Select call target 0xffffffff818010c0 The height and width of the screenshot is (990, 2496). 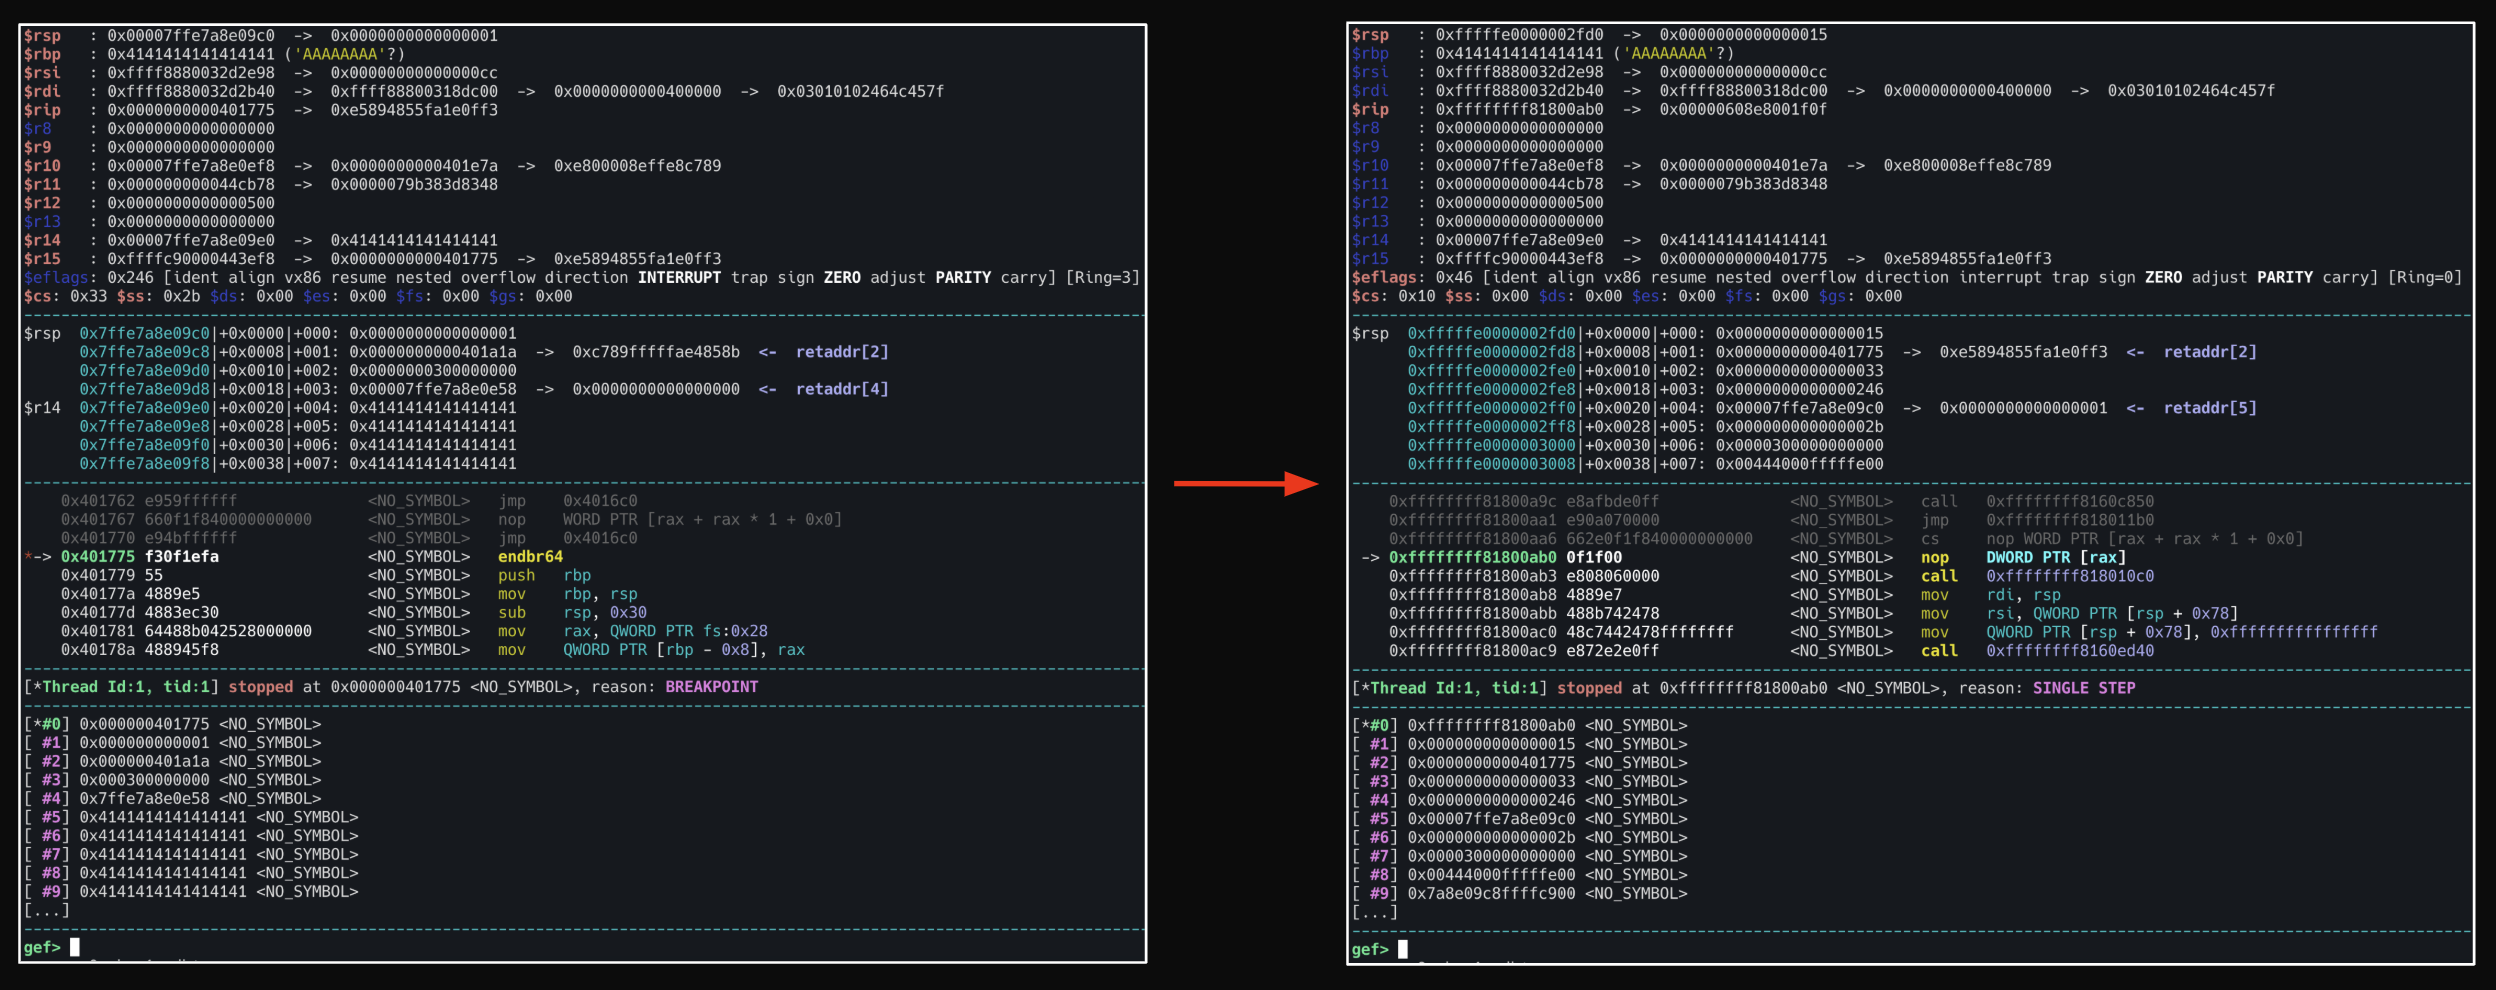pos(2070,577)
